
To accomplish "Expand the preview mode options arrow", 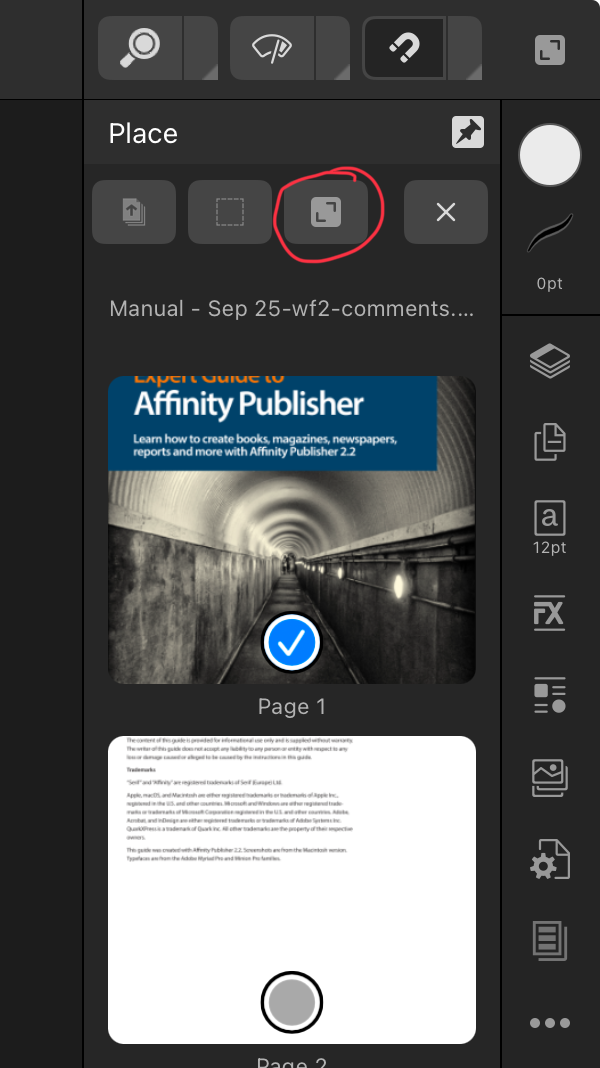I will tap(333, 48).
